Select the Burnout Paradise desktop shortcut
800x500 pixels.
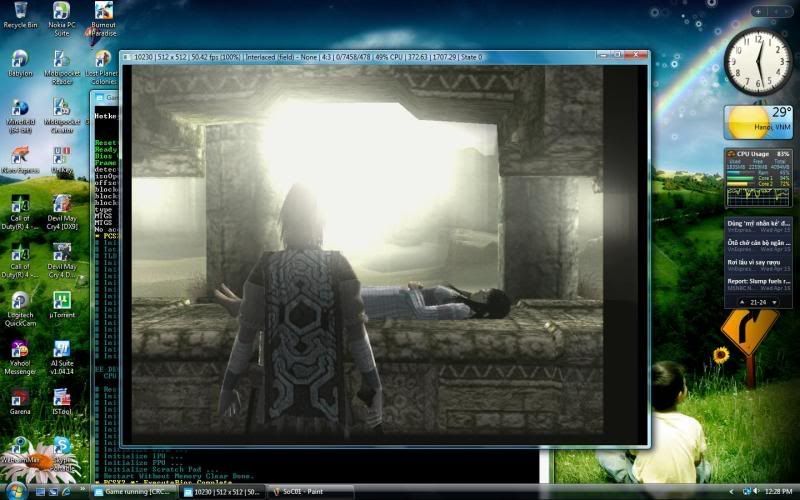point(104,19)
